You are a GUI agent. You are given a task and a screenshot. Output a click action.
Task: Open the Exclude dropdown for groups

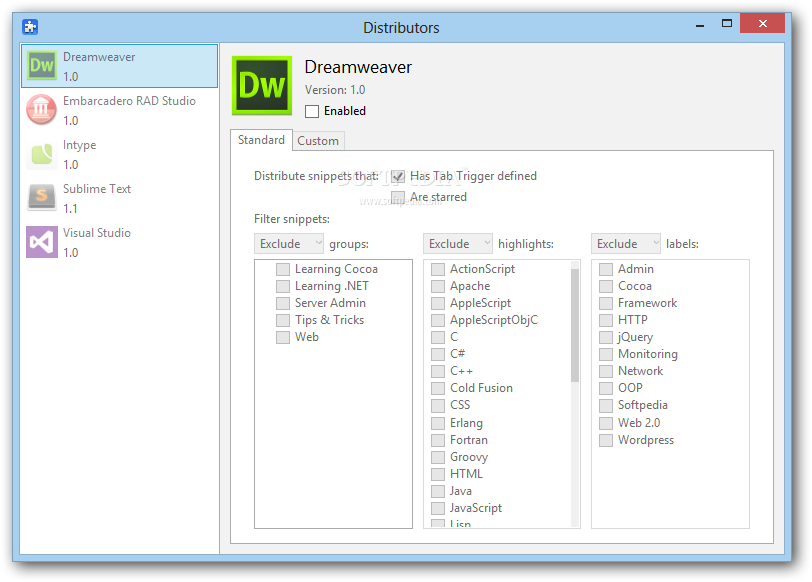click(x=288, y=243)
